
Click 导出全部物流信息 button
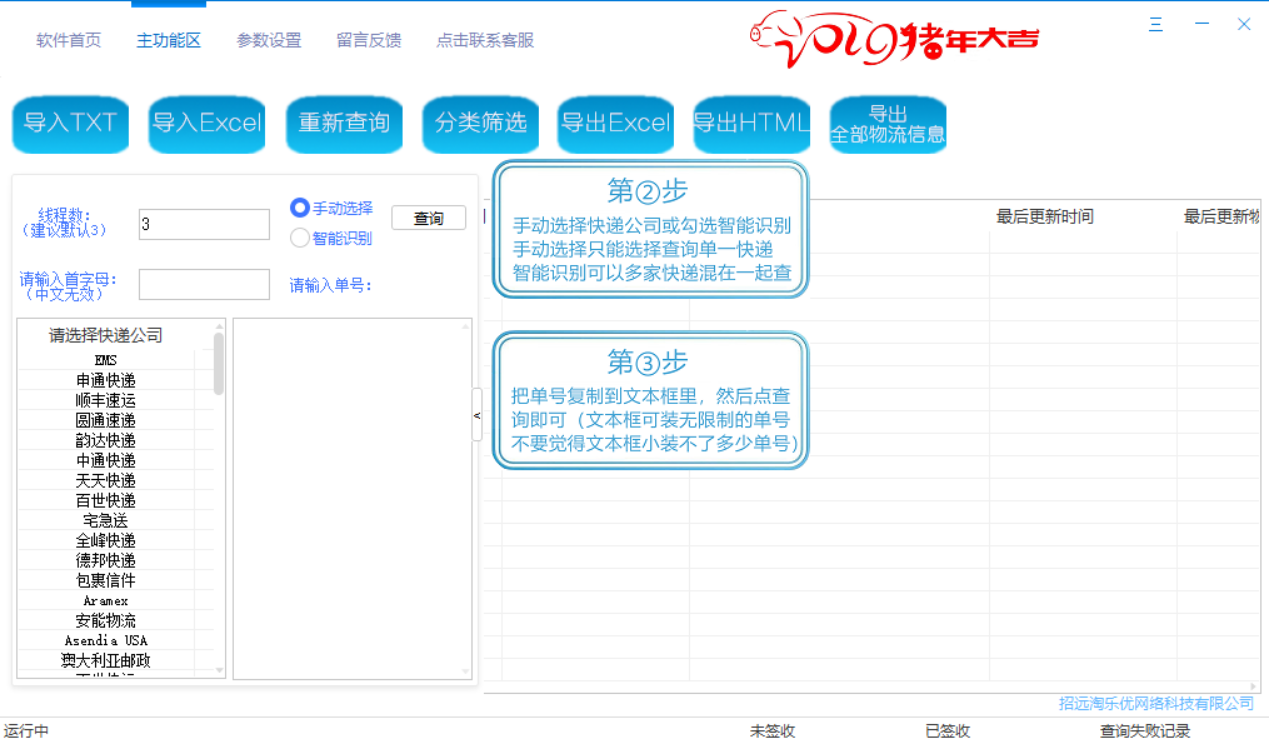888,124
